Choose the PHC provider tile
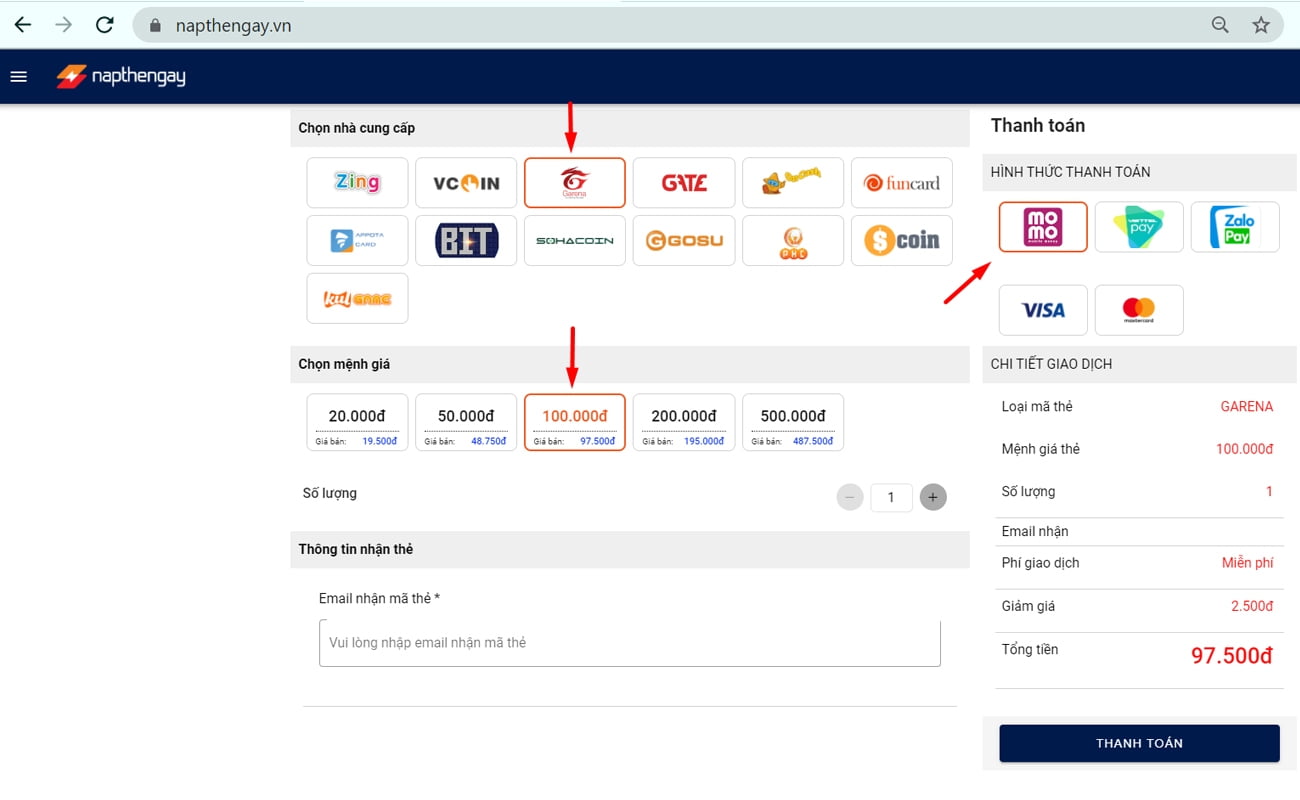 (x=793, y=241)
